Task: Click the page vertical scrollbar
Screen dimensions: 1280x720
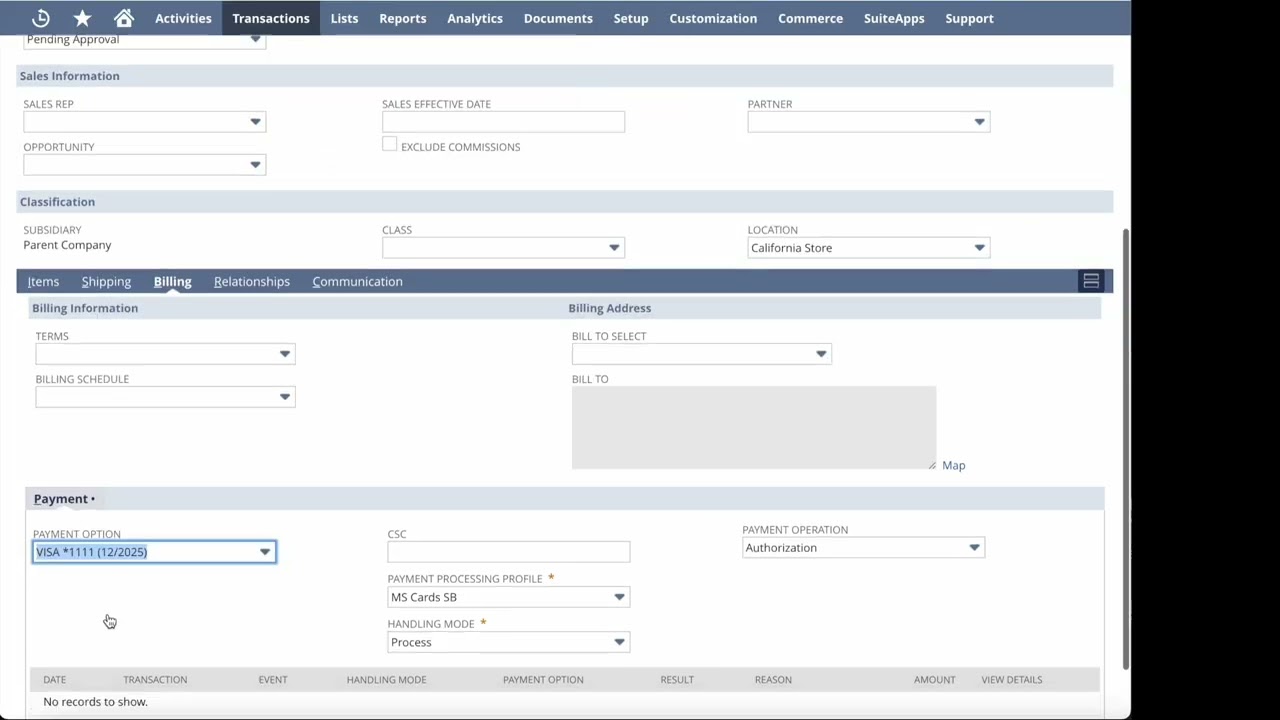Action: (1127, 449)
